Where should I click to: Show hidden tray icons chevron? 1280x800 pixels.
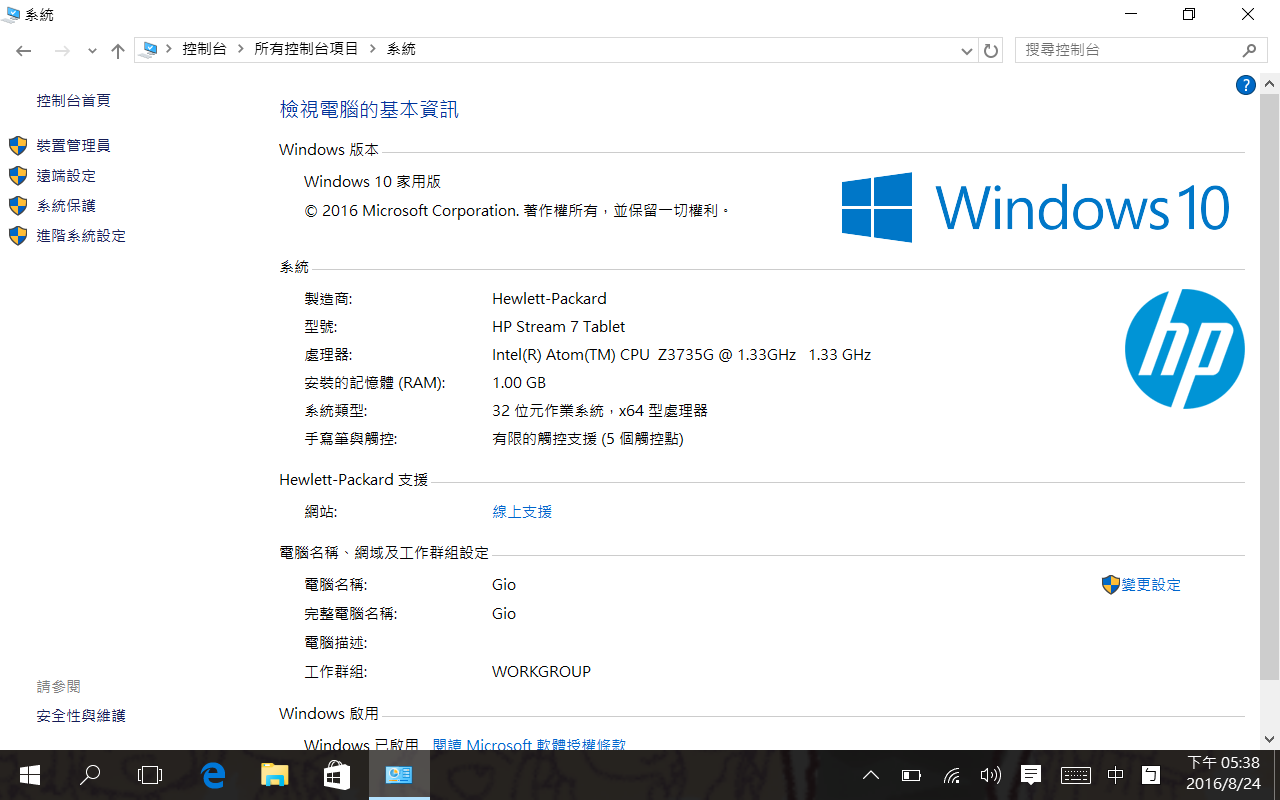pyautogui.click(x=871, y=775)
